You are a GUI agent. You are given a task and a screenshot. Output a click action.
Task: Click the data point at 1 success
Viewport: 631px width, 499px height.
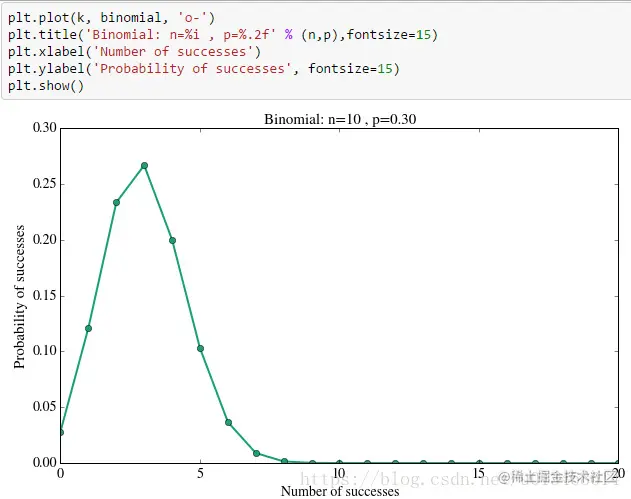[89, 328]
